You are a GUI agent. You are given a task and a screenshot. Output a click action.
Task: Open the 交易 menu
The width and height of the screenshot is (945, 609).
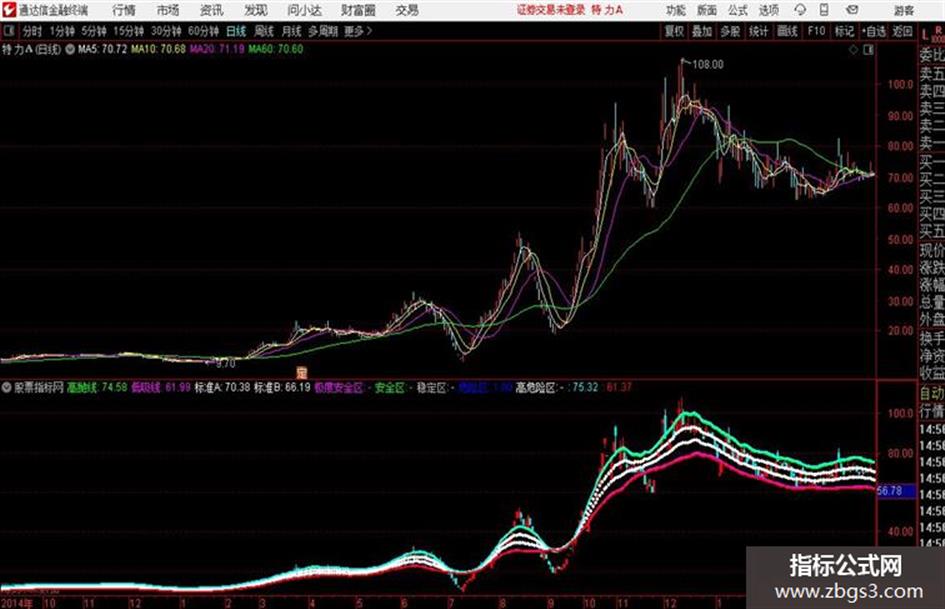pyautogui.click(x=407, y=10)
